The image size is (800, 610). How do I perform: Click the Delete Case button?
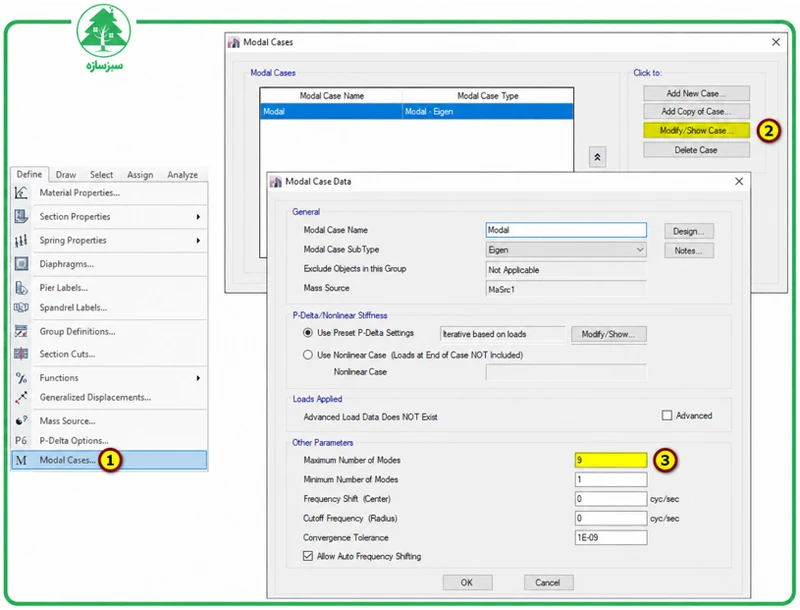point(696,150)
